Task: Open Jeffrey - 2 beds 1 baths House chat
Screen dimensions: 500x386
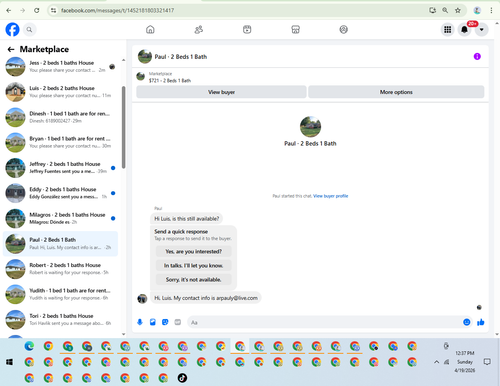Action: pyautogui.click(x=60, y=168)
